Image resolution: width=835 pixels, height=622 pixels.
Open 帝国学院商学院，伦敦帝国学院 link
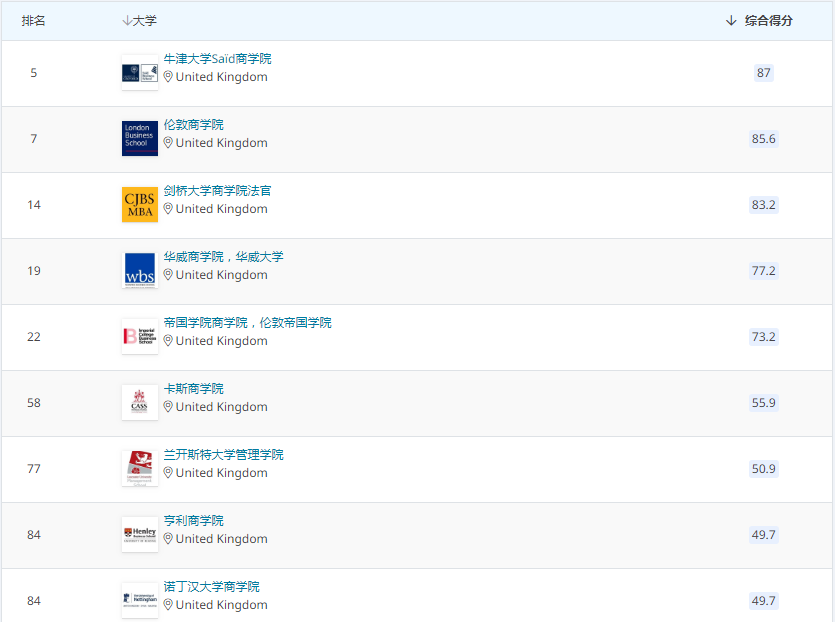[x=247, y=323]
